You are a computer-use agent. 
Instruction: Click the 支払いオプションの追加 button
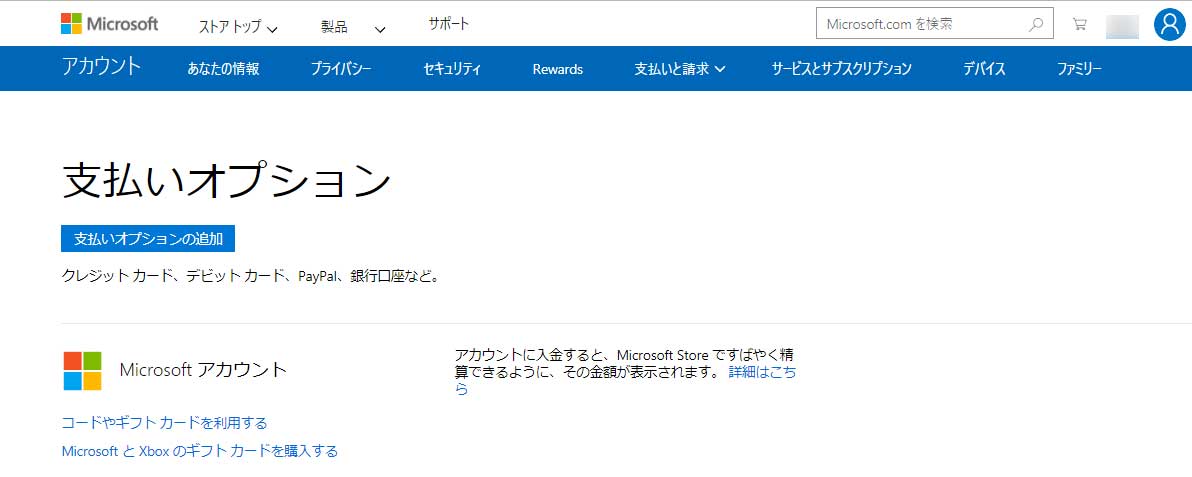(147, 239)
